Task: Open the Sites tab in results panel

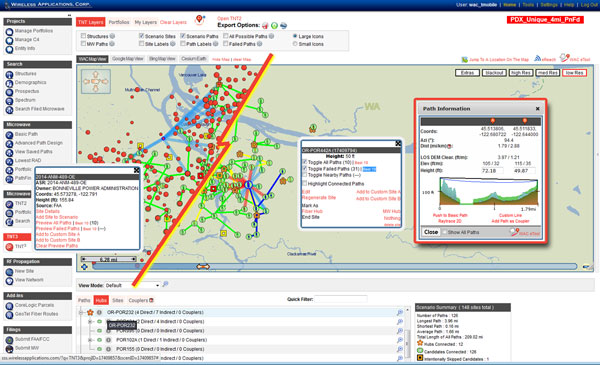Action: [118, 300]
